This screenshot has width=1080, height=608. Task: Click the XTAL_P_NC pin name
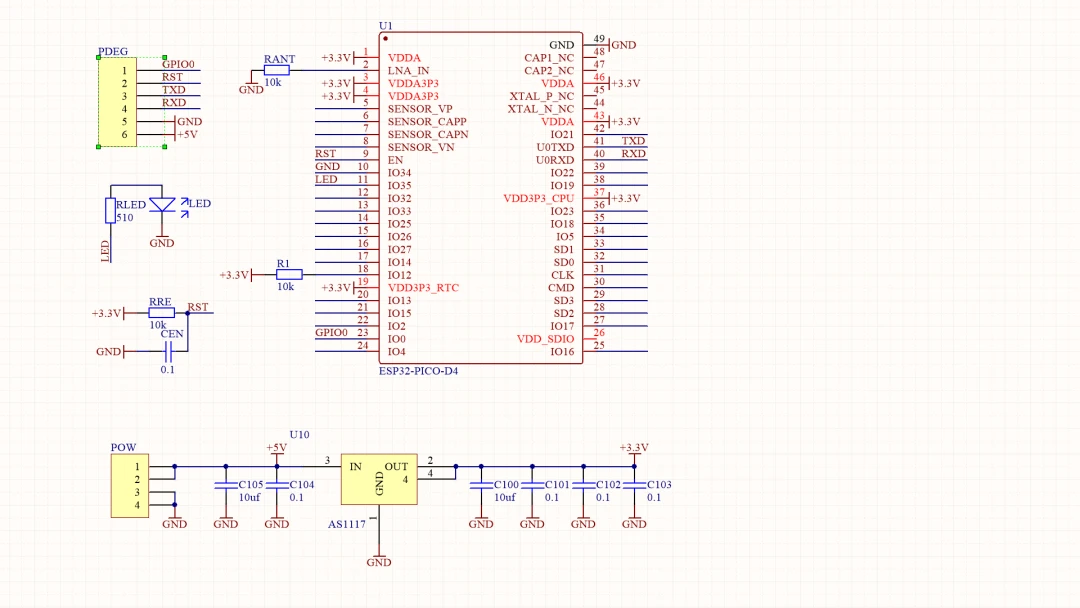click(541, 96)
